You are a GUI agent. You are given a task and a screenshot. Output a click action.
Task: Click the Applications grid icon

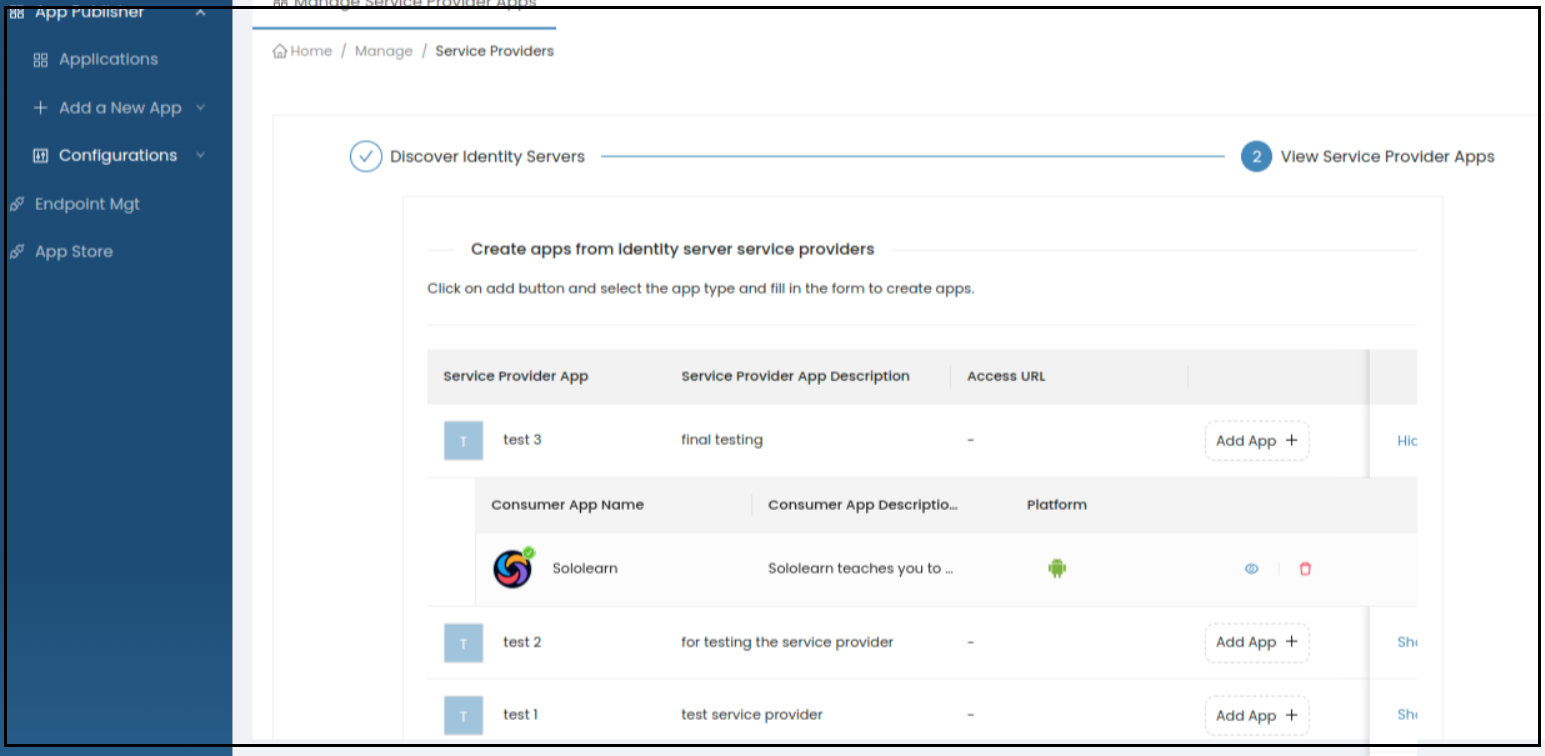point(41,60)
